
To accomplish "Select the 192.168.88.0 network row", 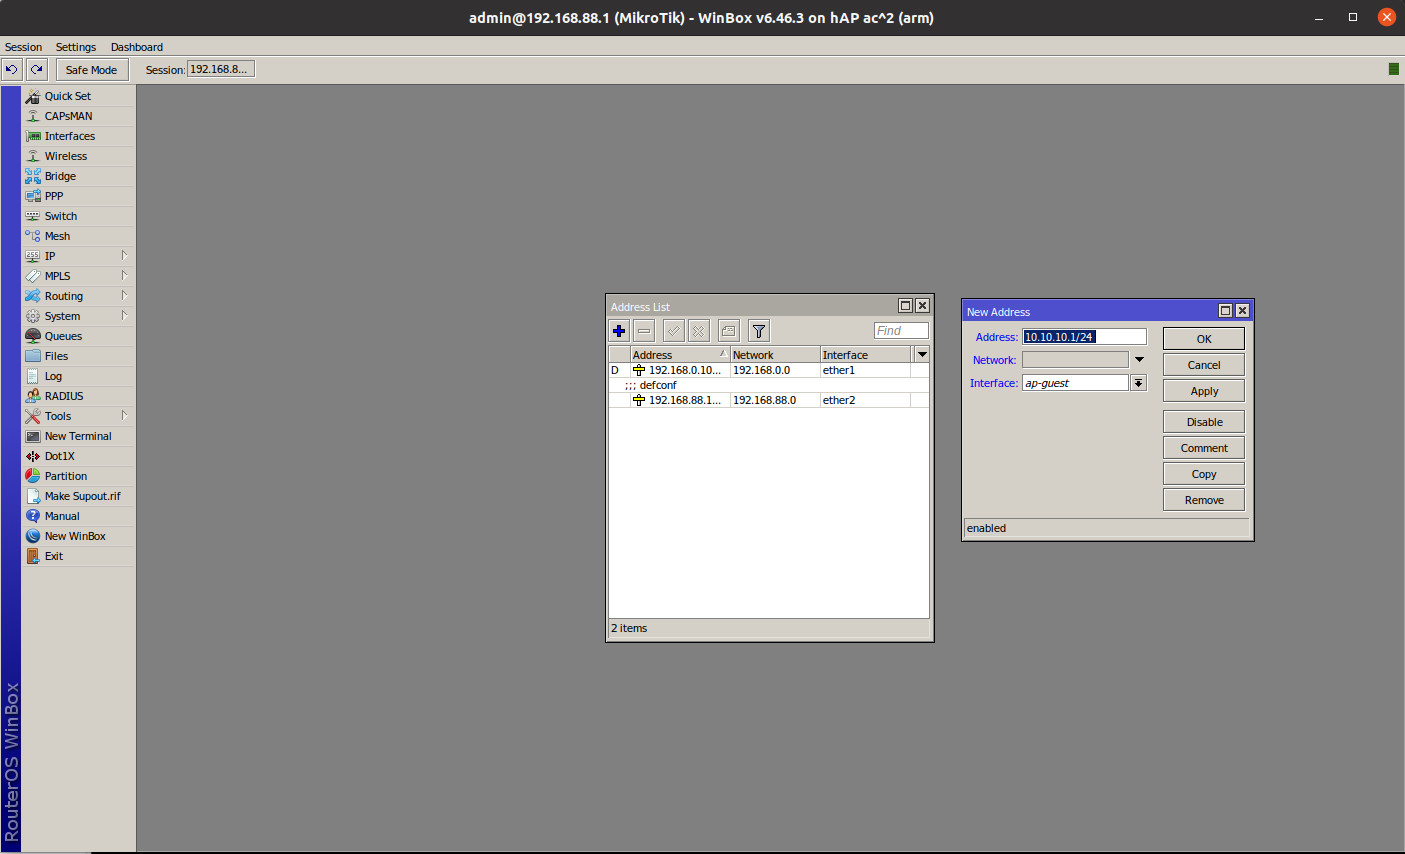I will pyautogui.click(x=769, y=400).
